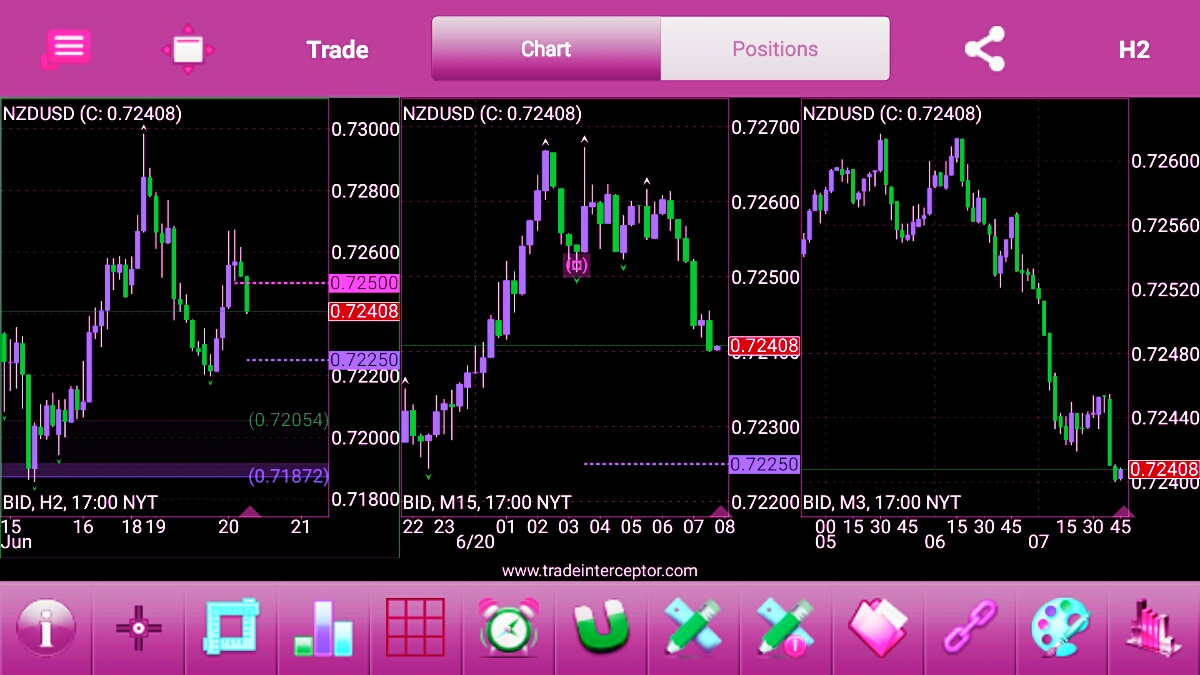Open the info button in bottom toolbar
The height and width of the screenshot is (675, 1200).
tap(45, 629)
